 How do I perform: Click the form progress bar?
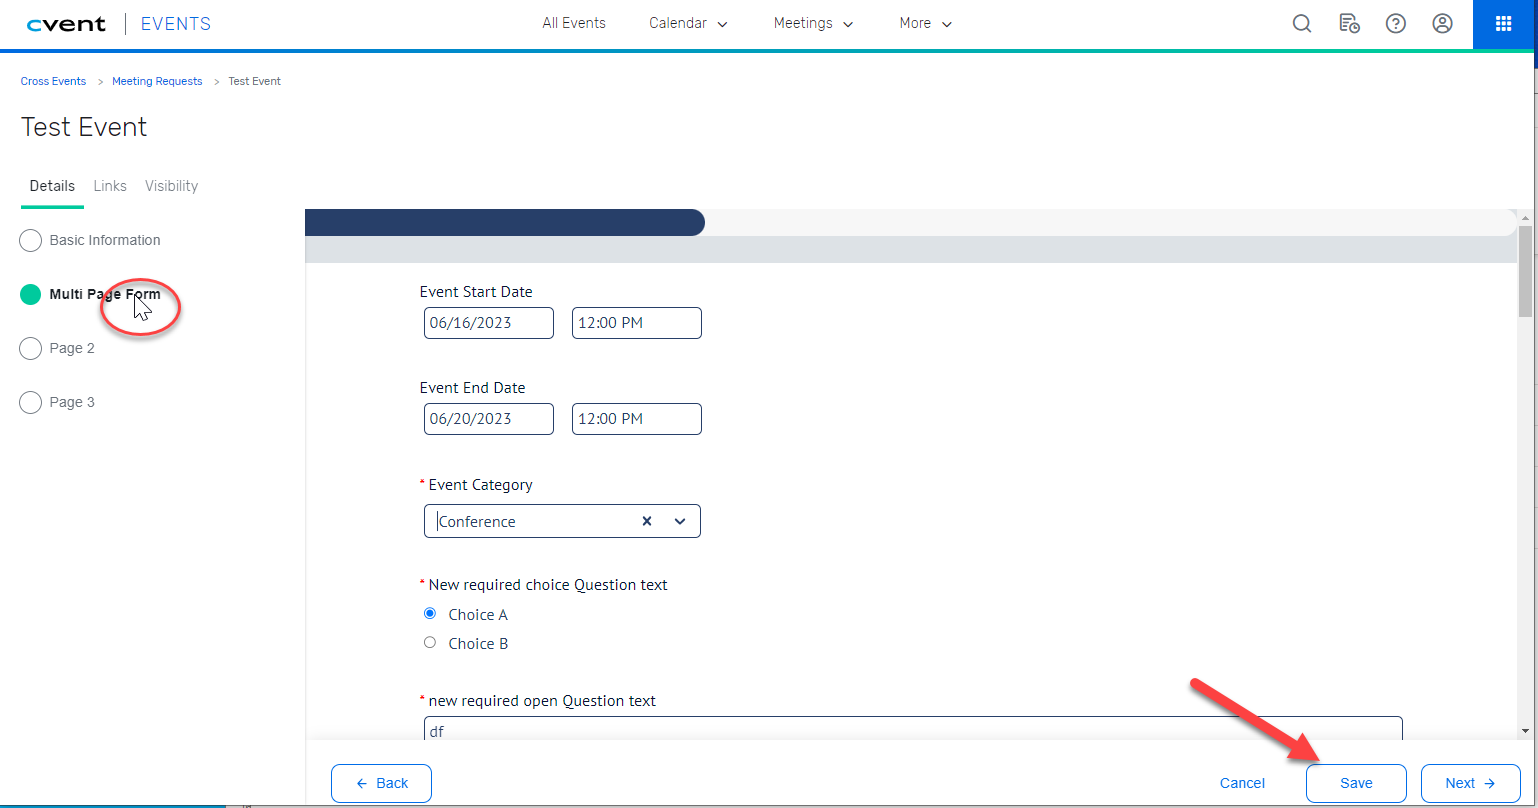tap(910, 222)
